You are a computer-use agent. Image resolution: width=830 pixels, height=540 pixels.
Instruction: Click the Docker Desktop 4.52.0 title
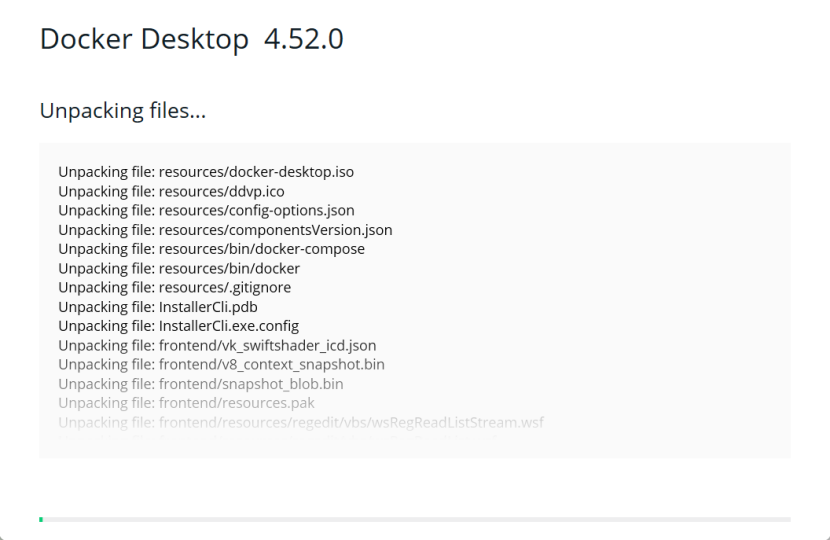point(192,39)
